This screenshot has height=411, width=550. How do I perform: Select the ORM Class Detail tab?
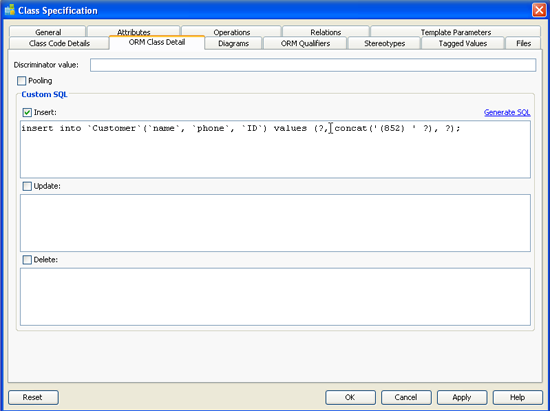[157, 42]
